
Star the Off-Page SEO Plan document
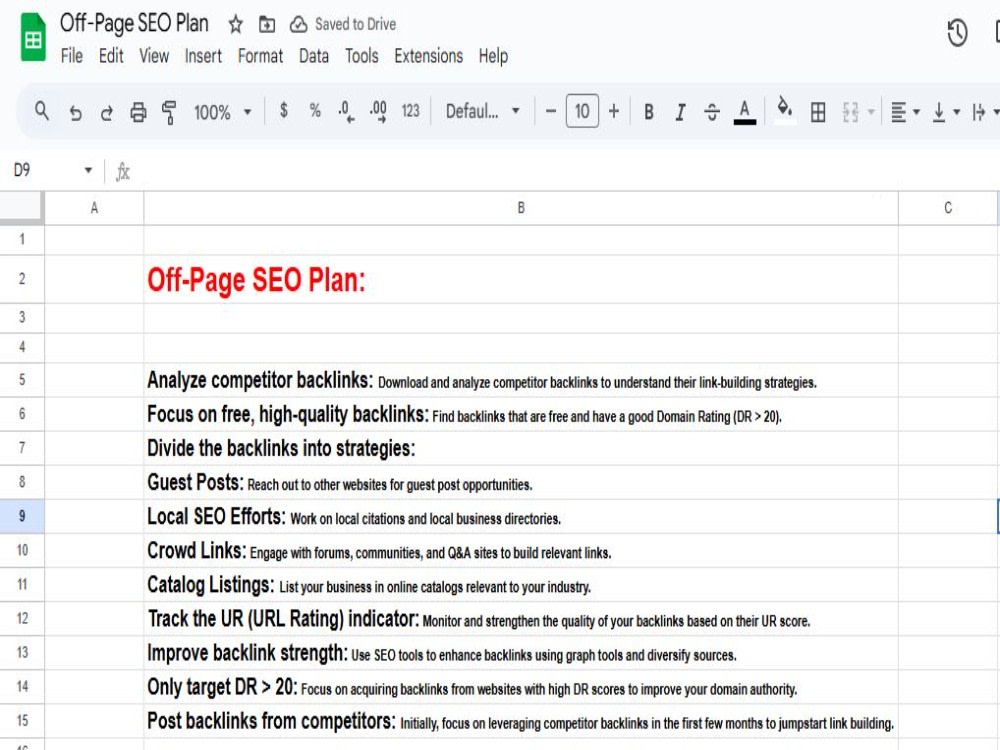(235, 24)
